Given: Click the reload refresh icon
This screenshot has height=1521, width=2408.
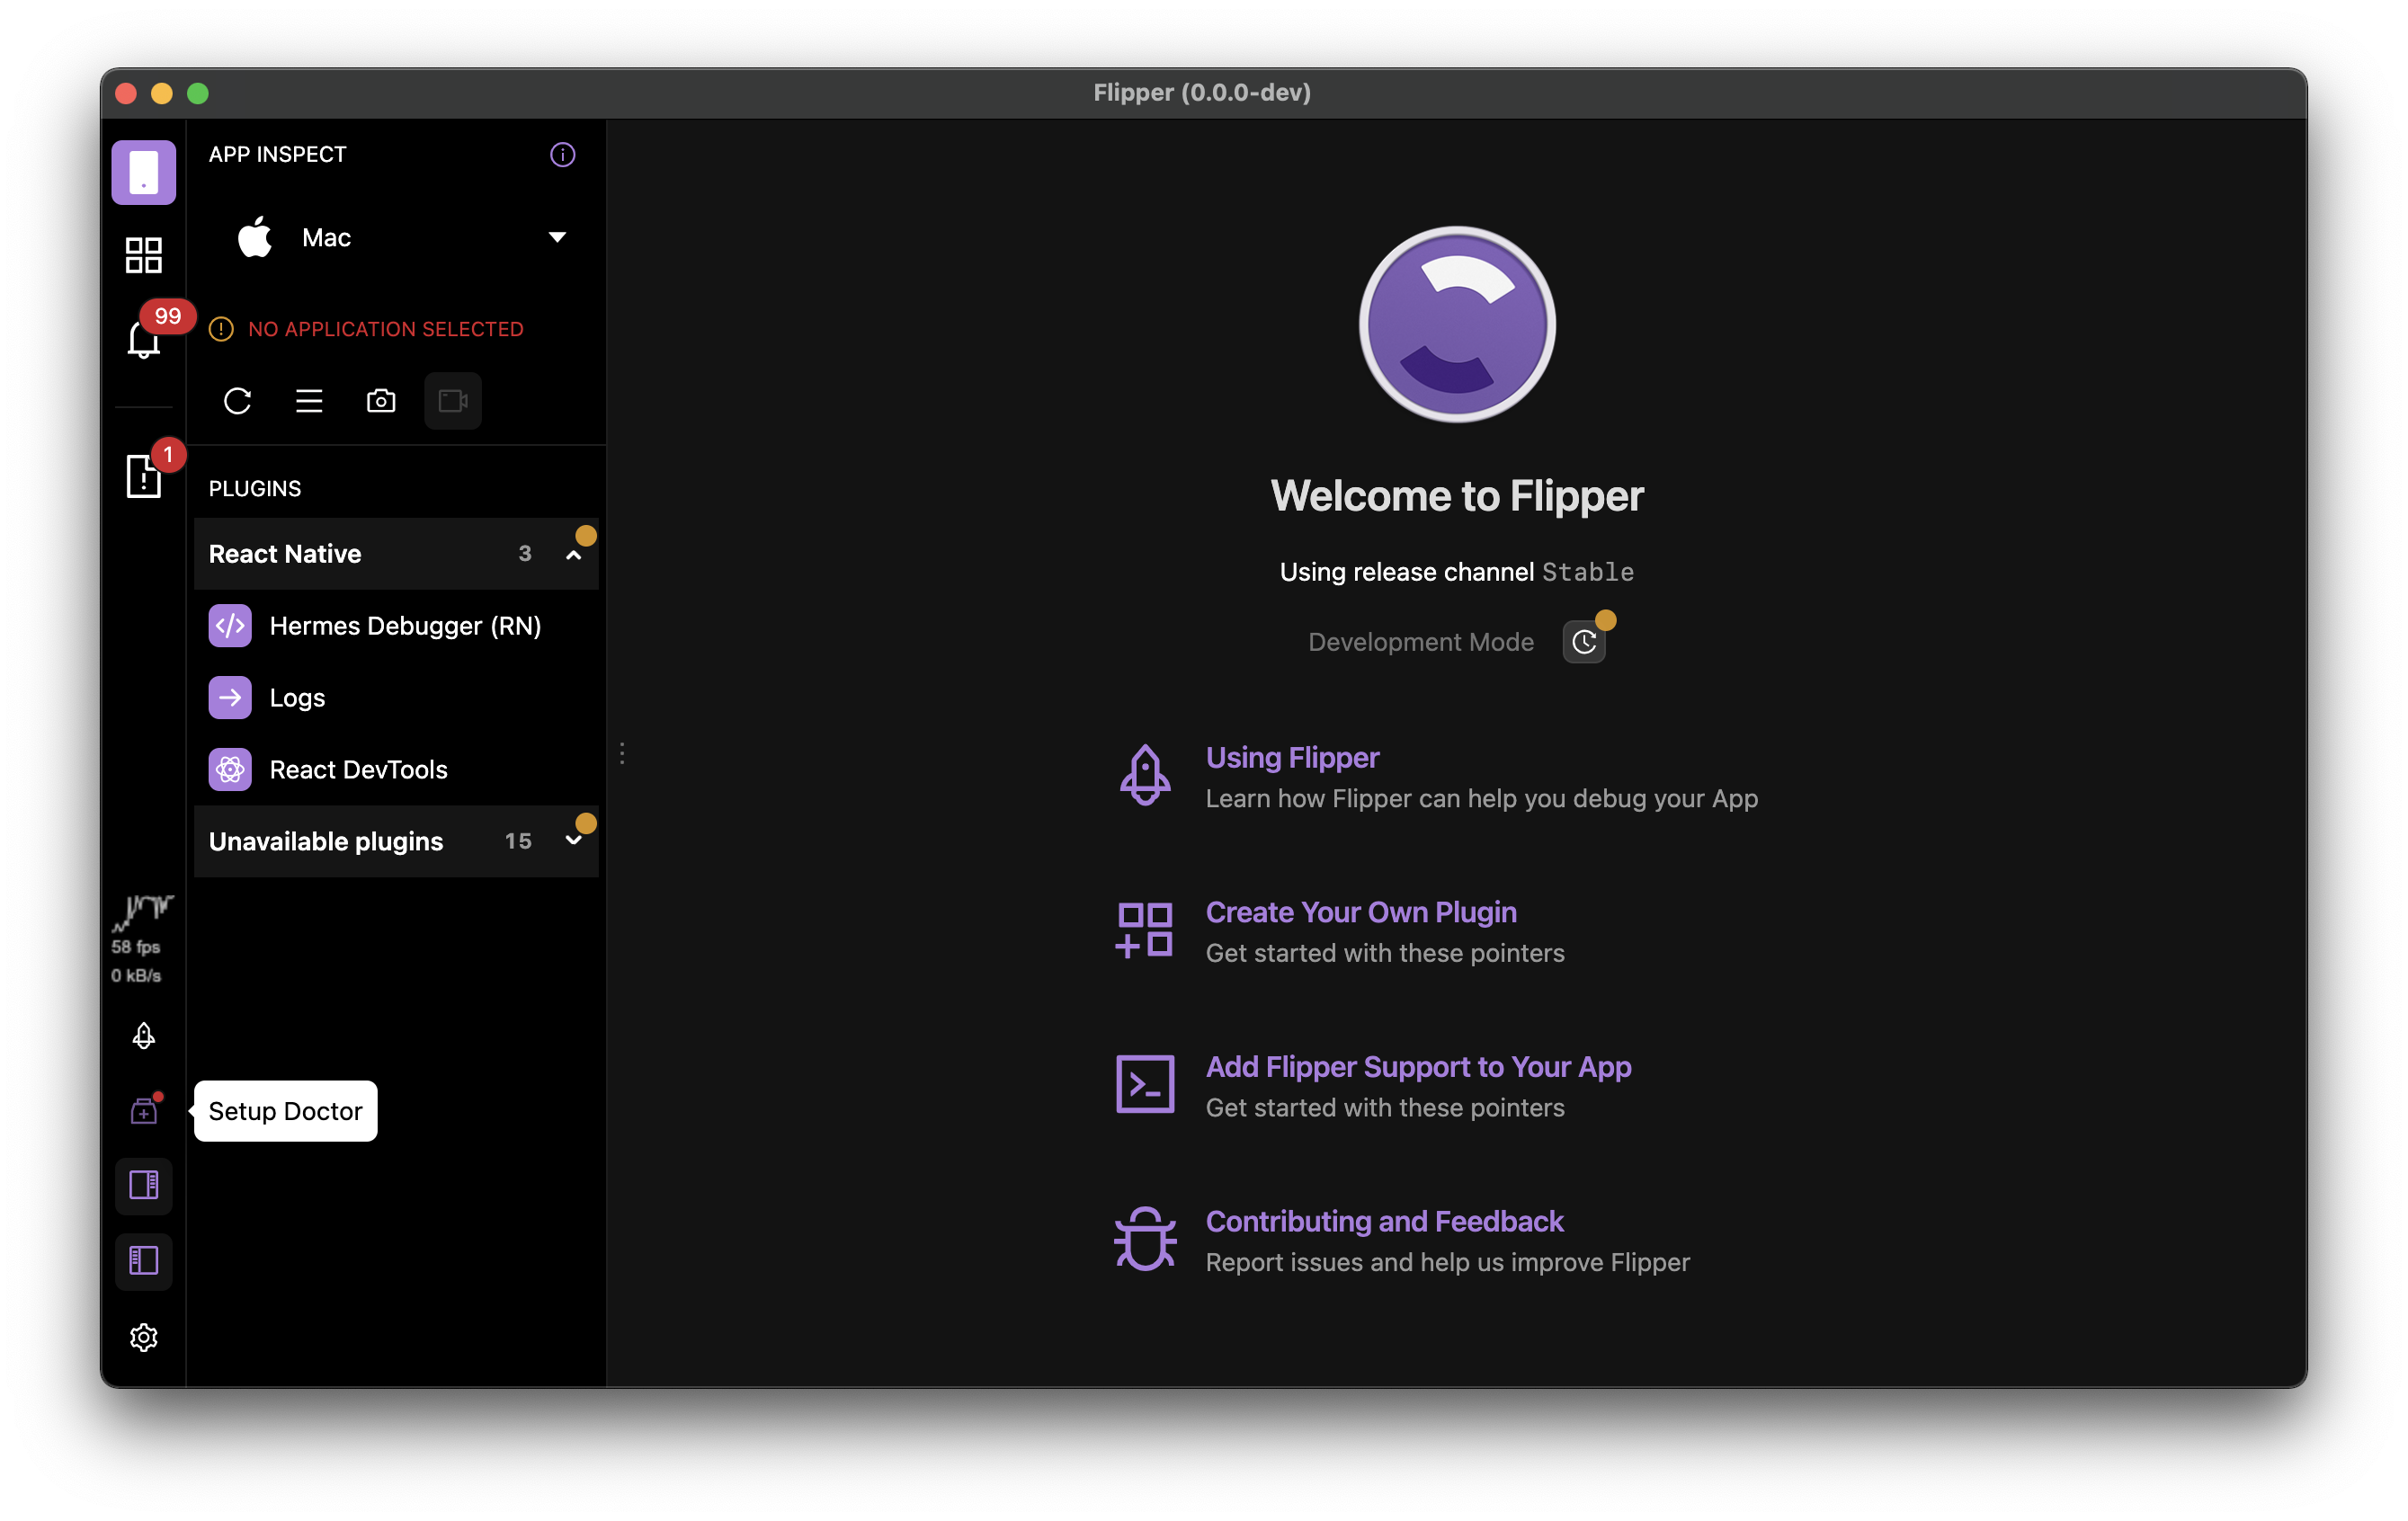Looking at the screenshot, I should click(237, 401).
